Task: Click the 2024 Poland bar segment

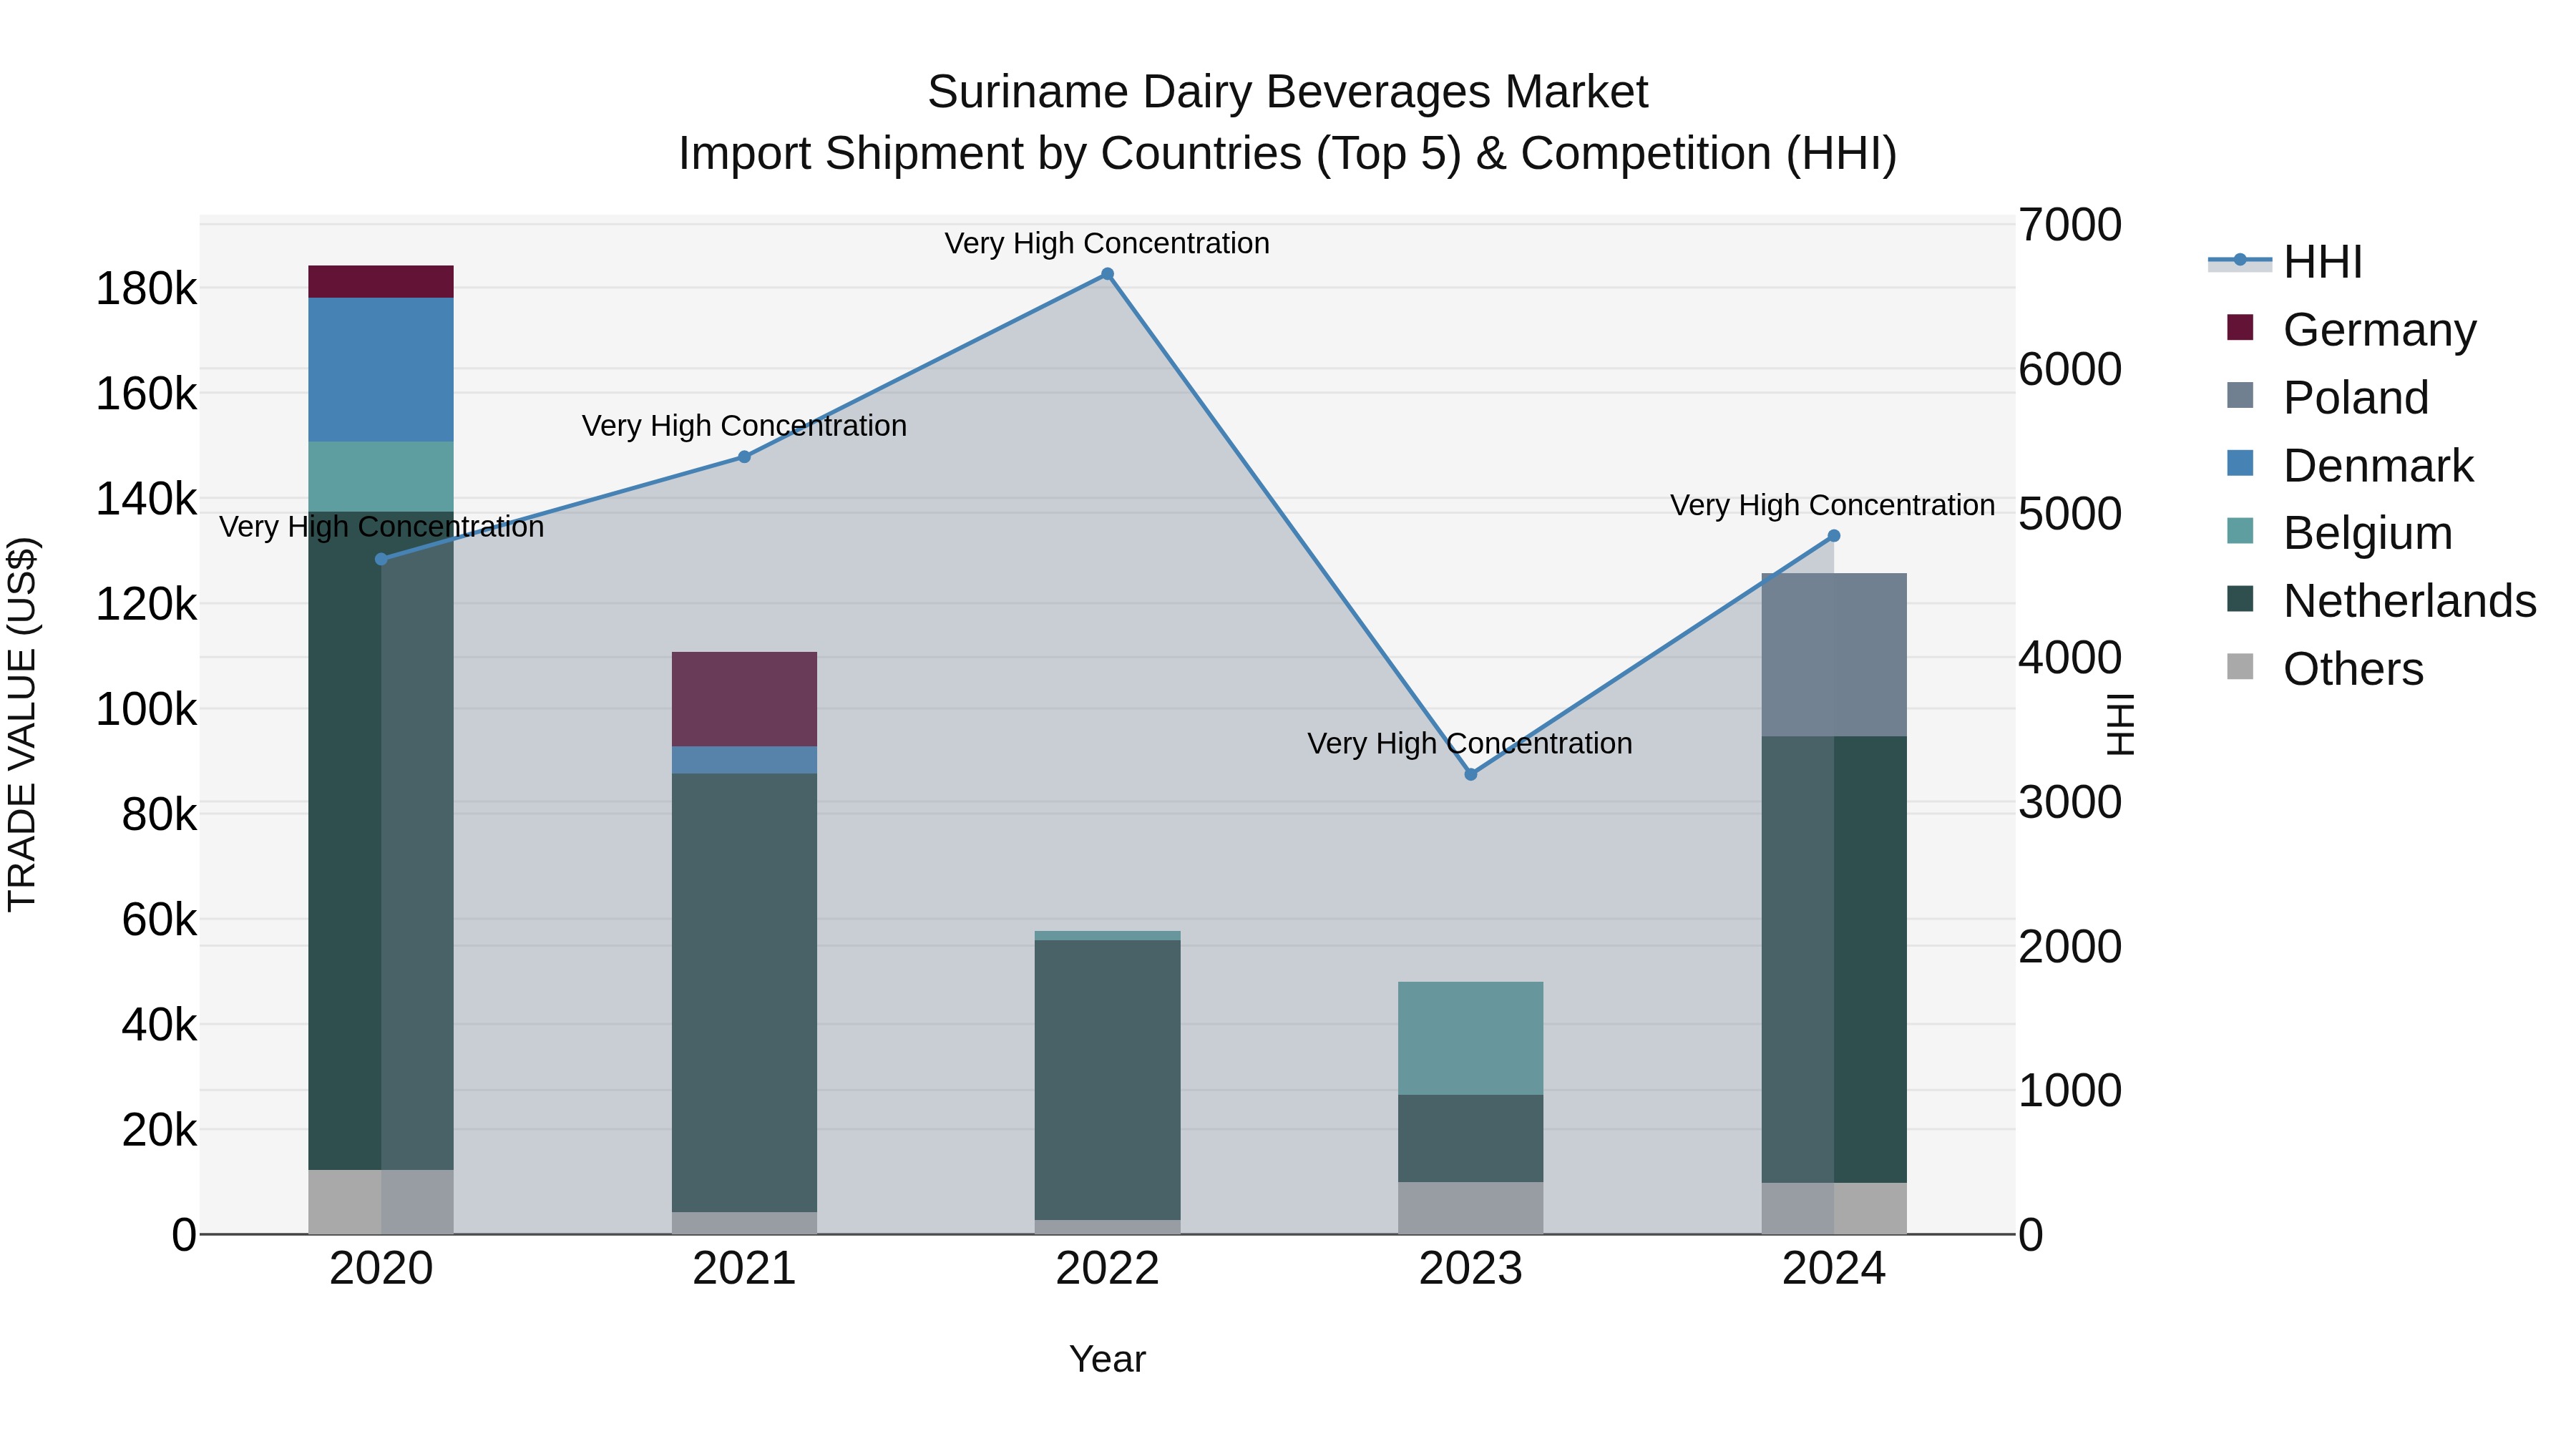Action: point(1834,655)
